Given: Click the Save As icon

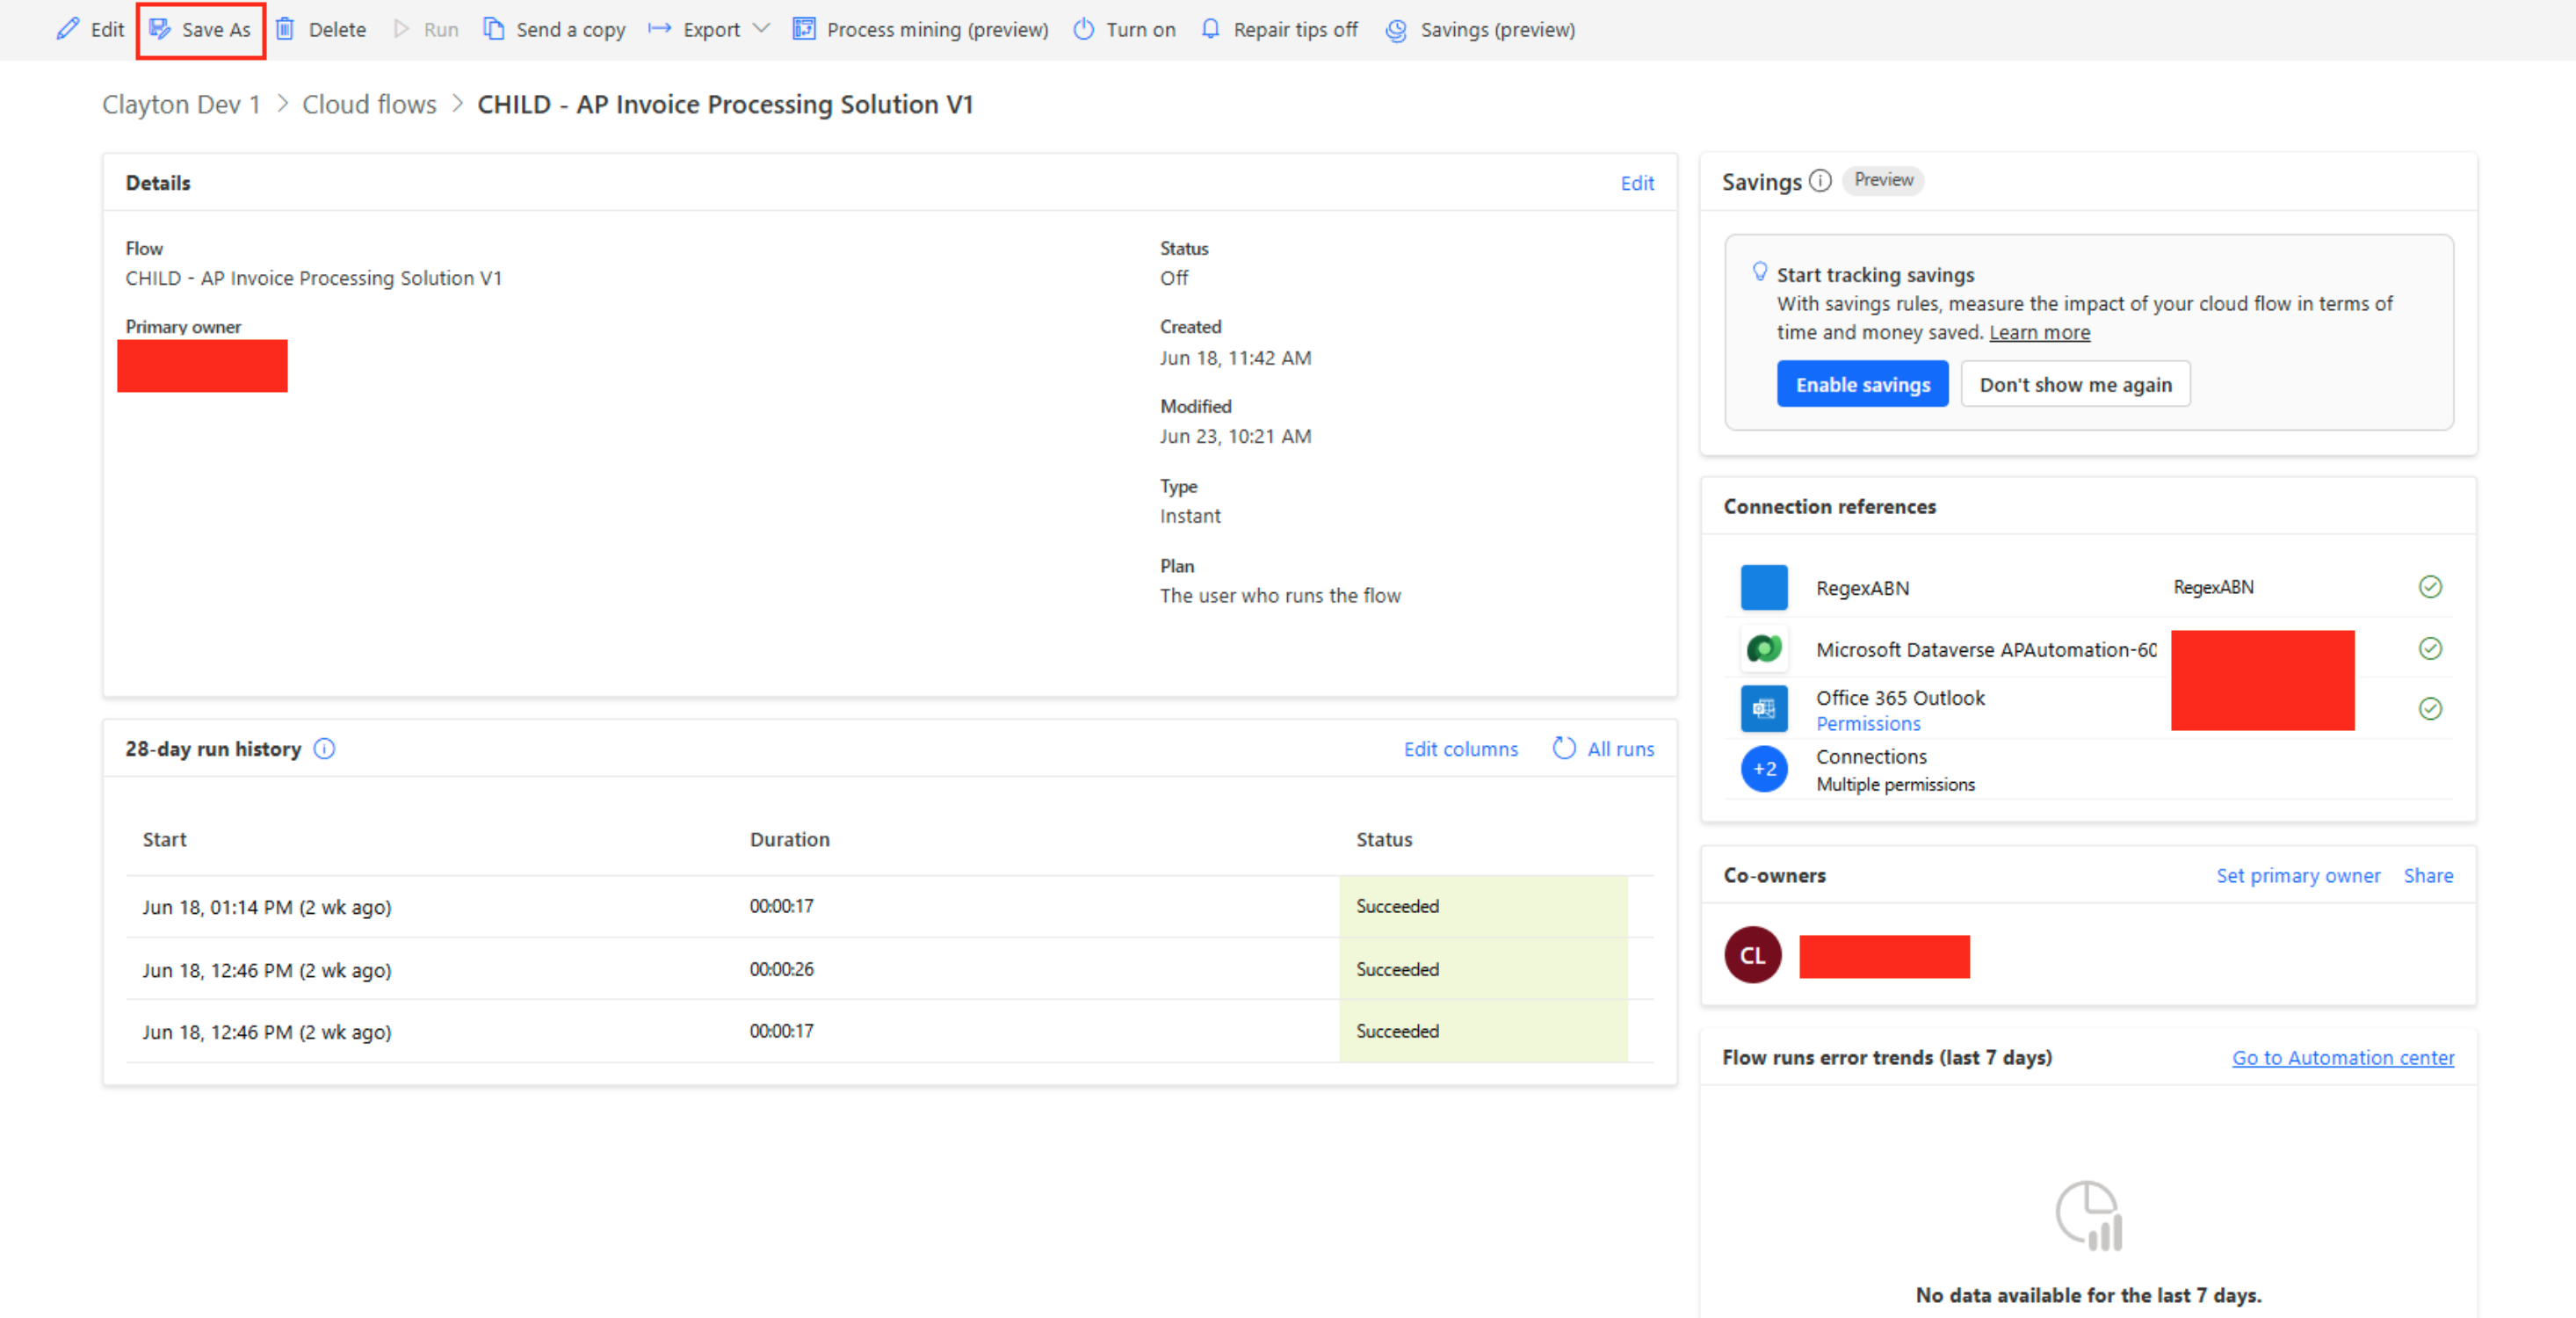Looking at the screenshot, I should pyautogui.click(x=160, y=29).
